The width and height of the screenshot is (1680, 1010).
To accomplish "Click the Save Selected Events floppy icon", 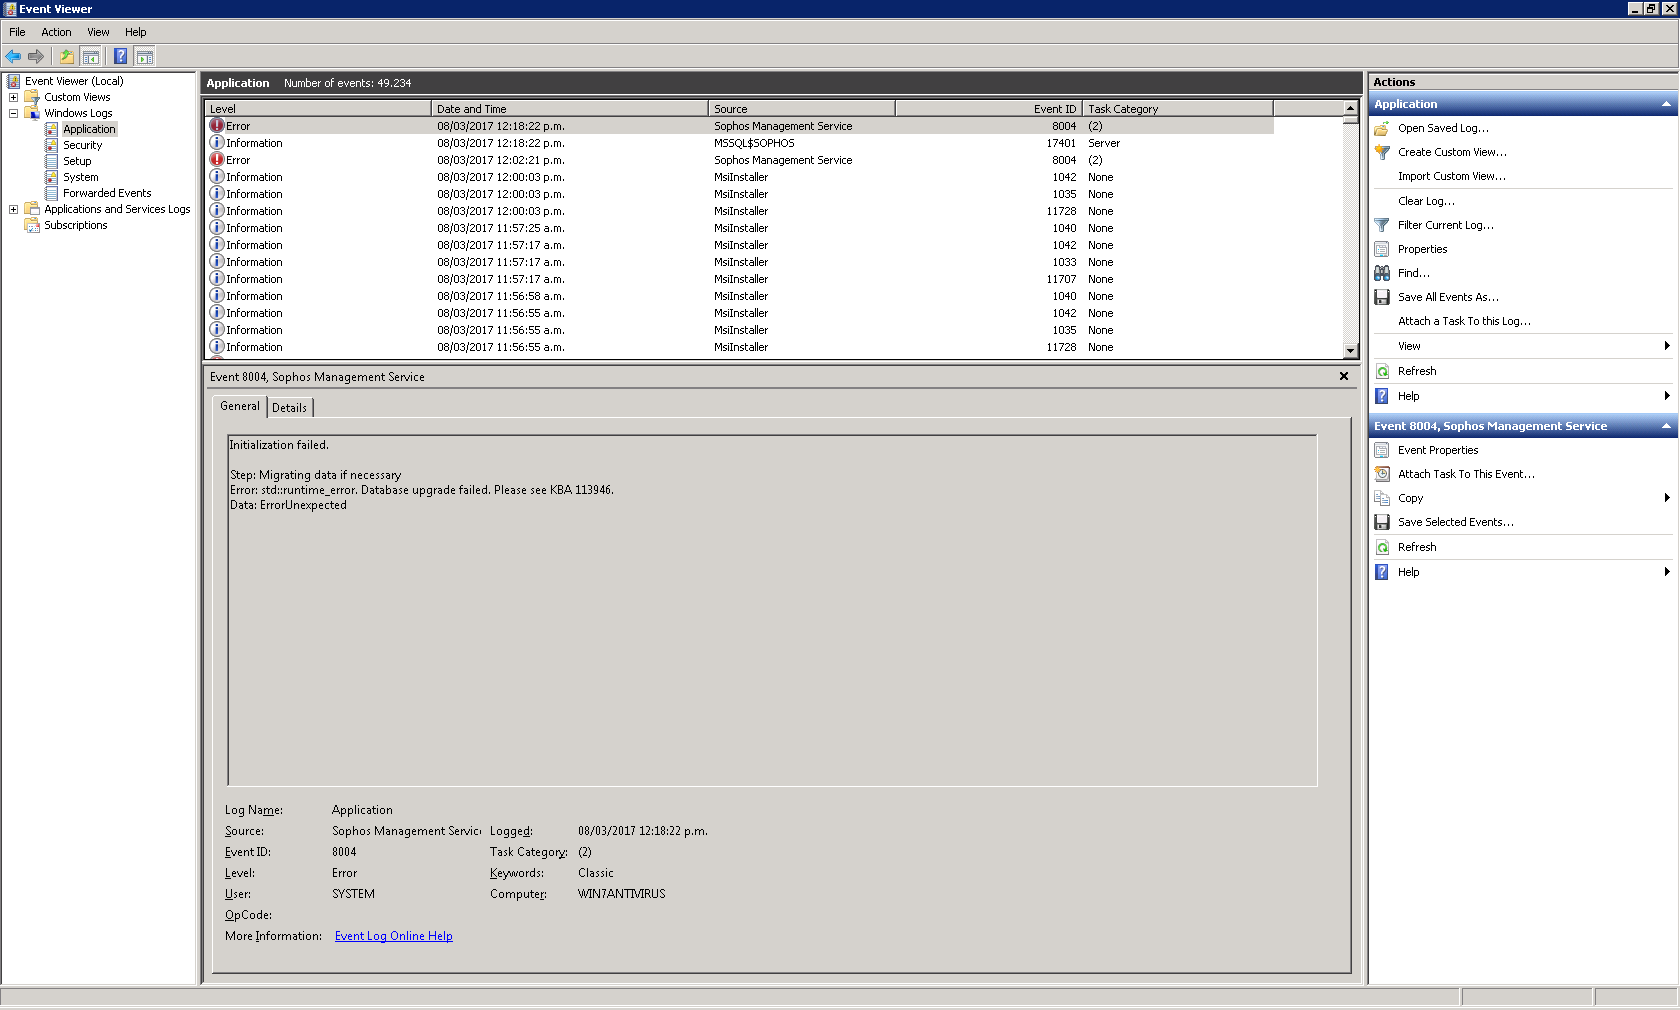I will (1382, 522).
